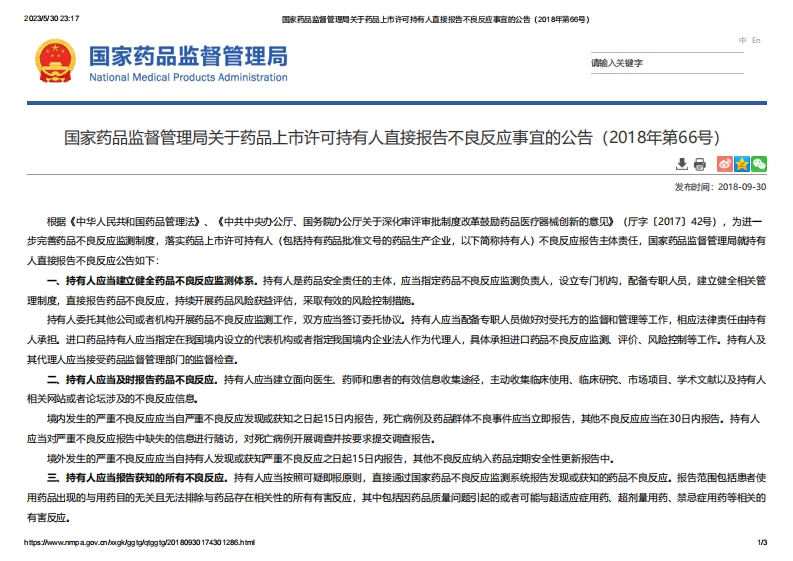Print the page with the printer icon
The width and height of the screenshot is (793, 561).
click(700, 164)
